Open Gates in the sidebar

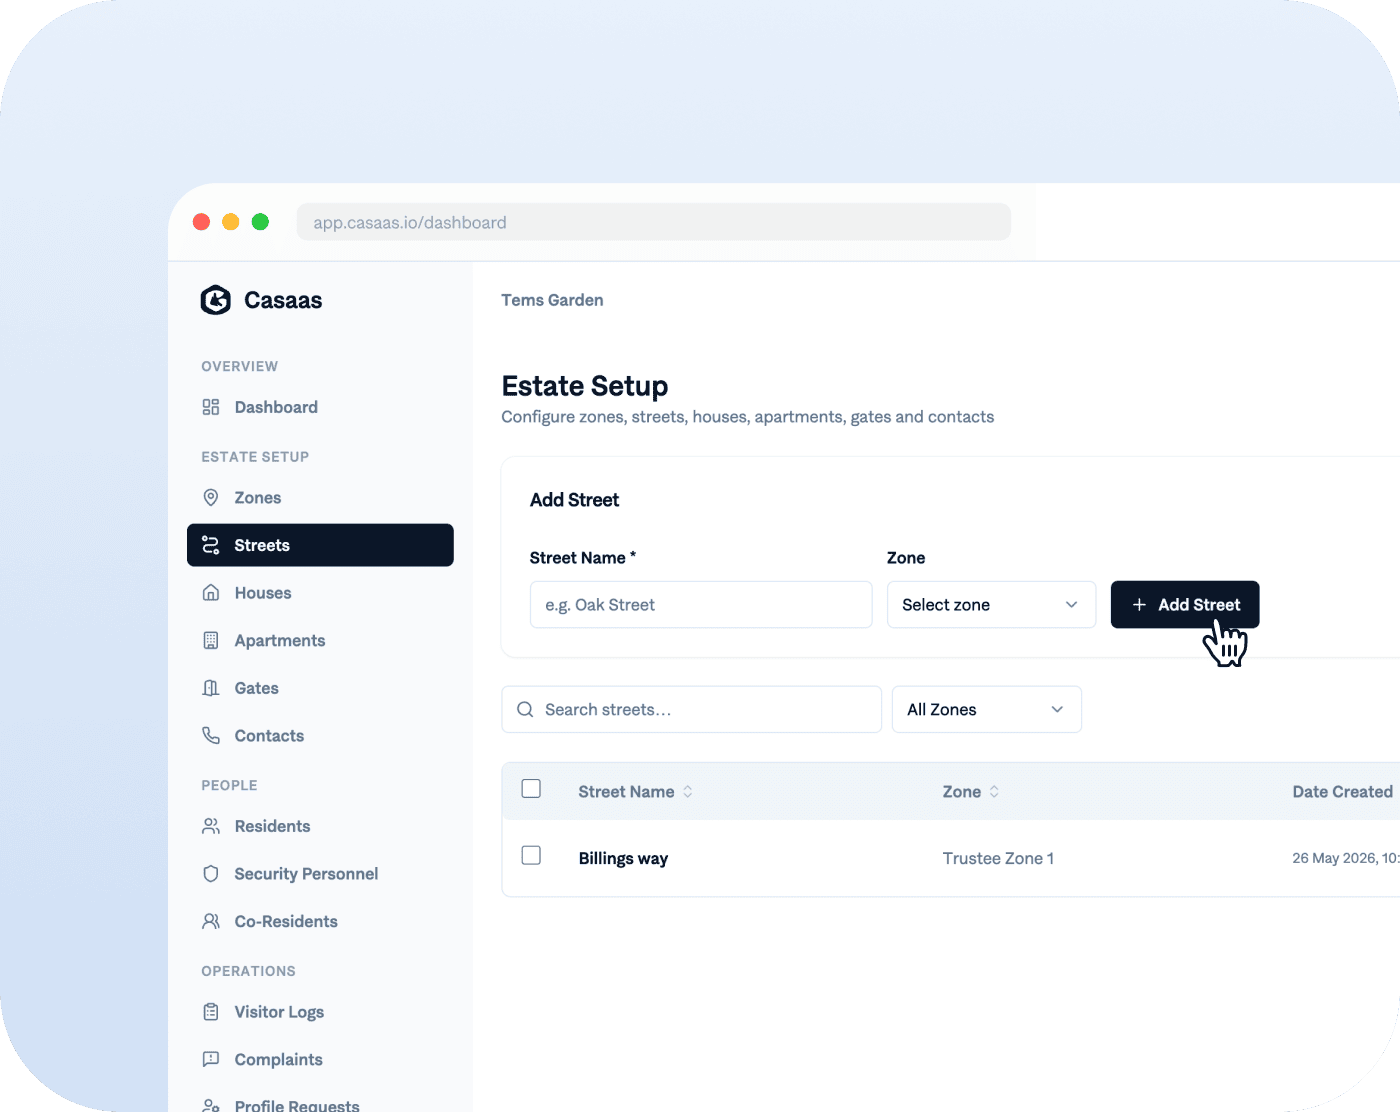320,688
